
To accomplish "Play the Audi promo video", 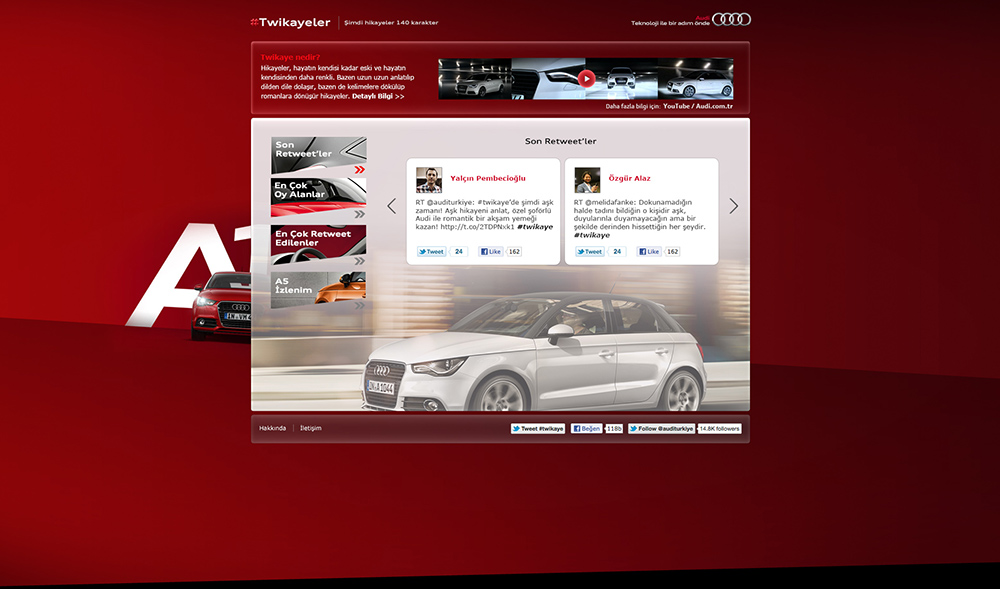I will point(586,78).
